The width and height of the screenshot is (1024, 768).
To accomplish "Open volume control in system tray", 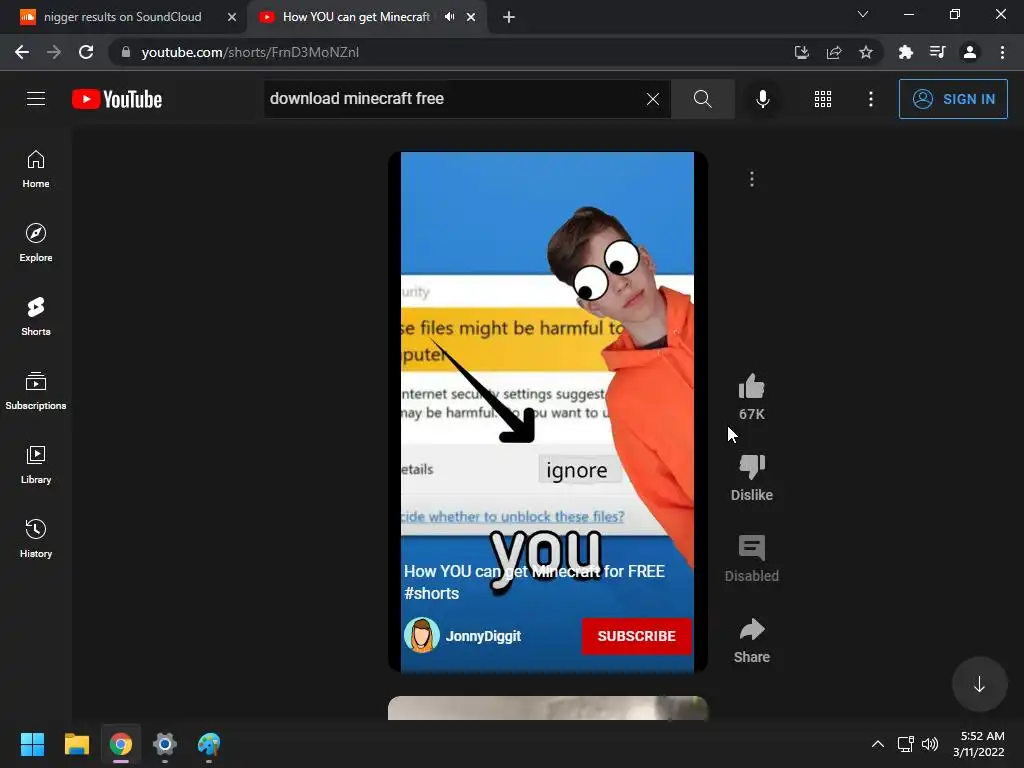I will (x=929, y=744).
